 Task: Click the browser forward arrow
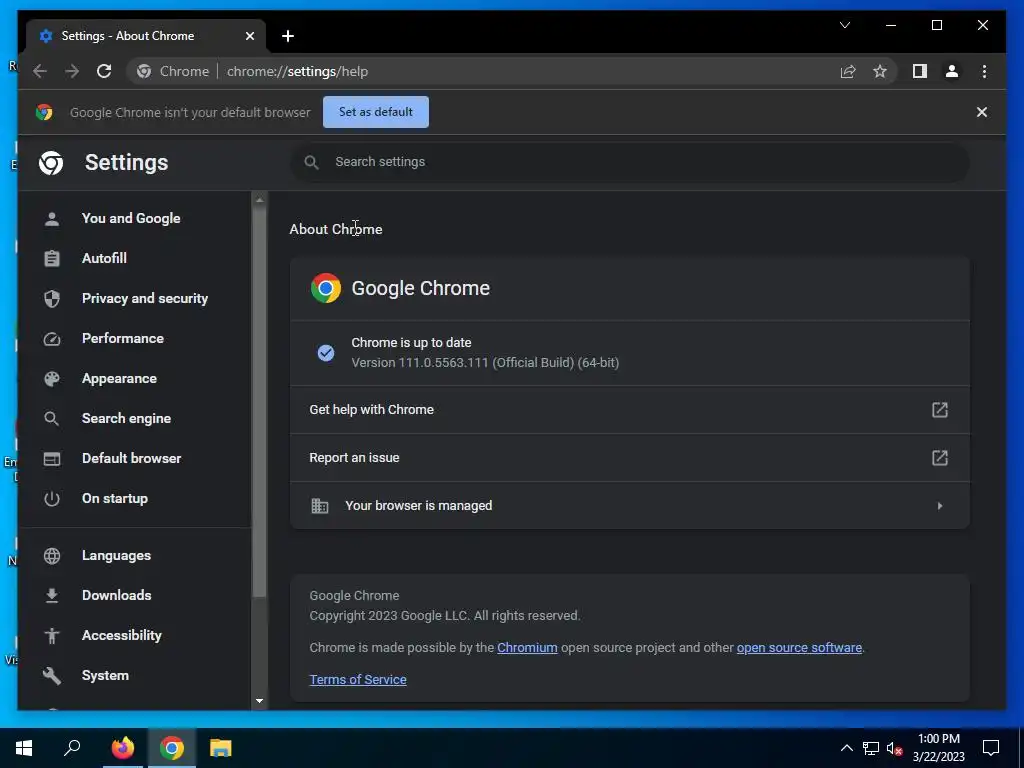coord(72,71)
